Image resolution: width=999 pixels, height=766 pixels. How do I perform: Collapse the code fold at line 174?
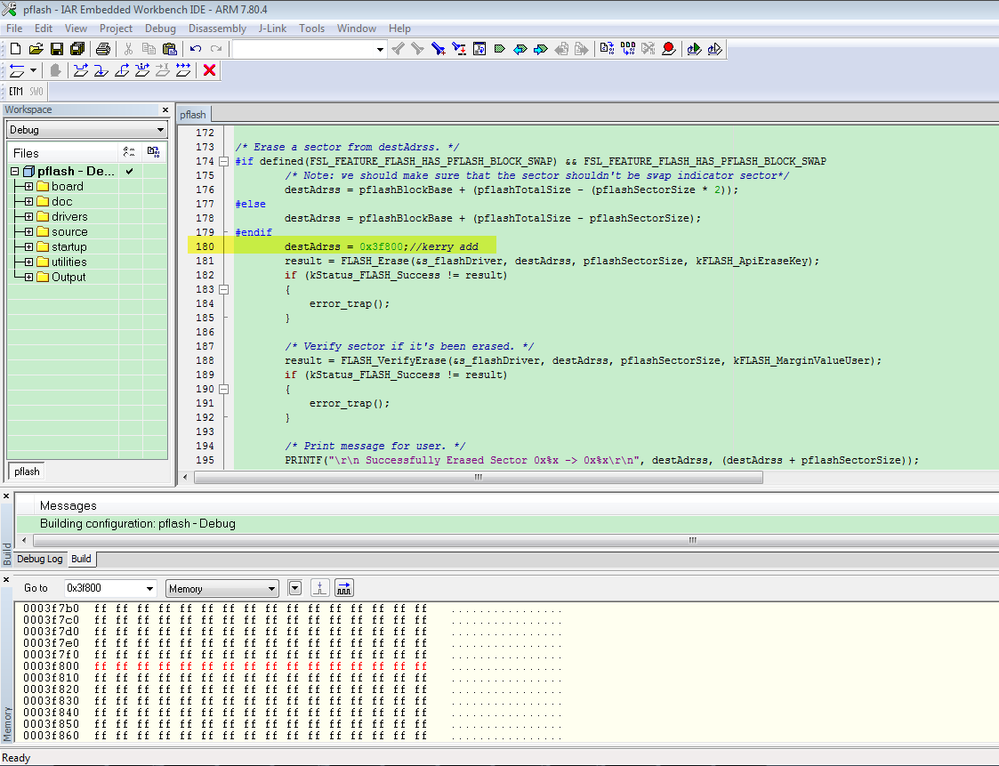(x=224, y=161)
